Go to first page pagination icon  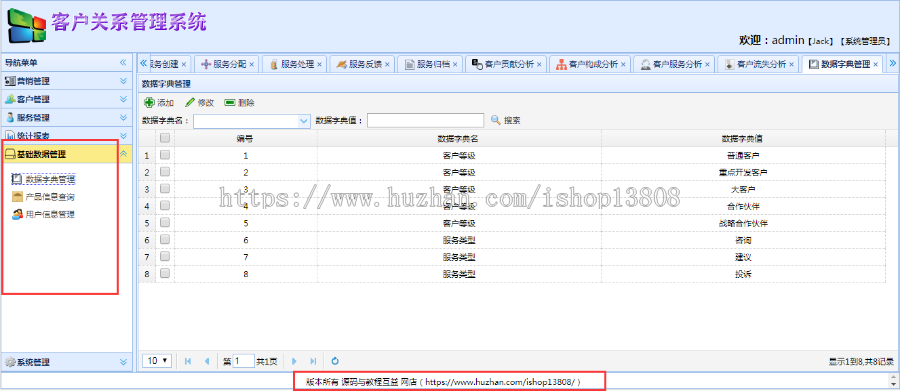pyautogui.click(x=188, y=361)
